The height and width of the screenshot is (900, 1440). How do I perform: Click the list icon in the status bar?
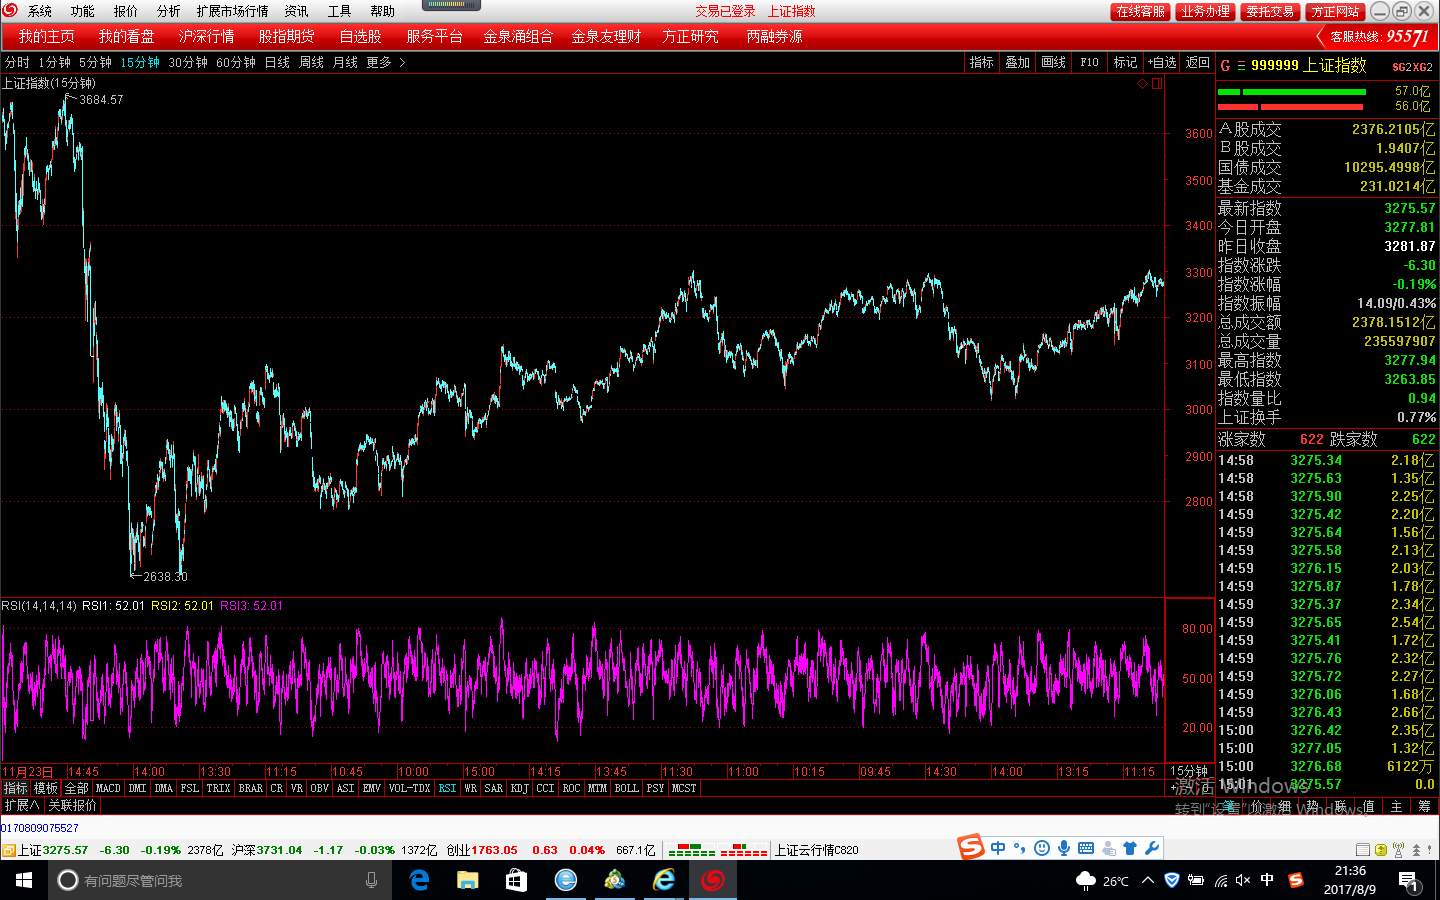point(1362,850)
